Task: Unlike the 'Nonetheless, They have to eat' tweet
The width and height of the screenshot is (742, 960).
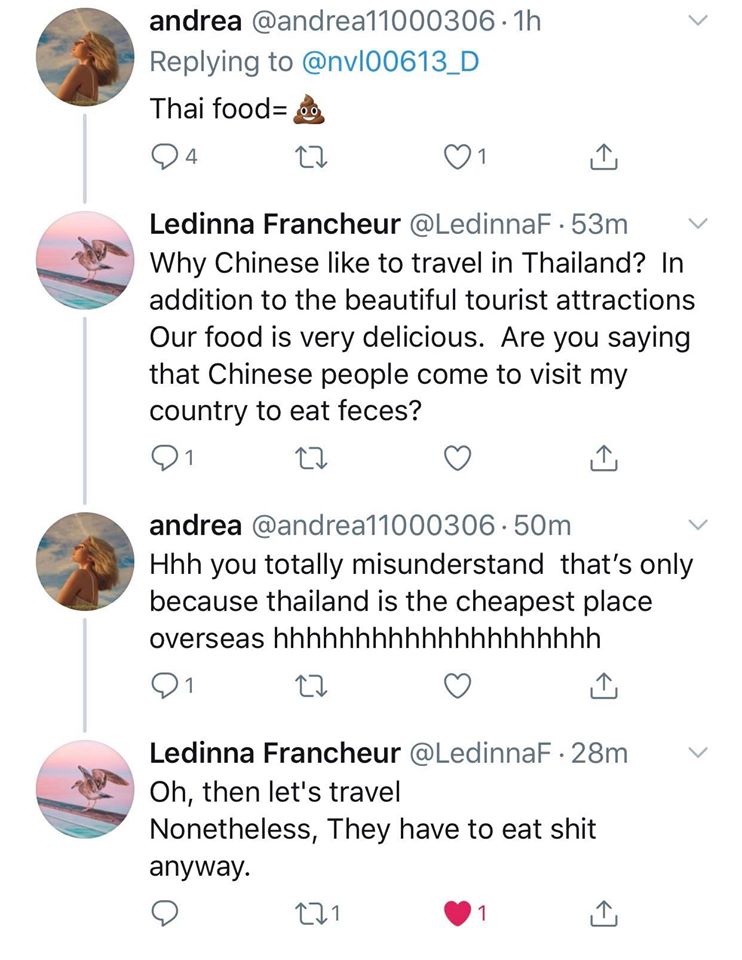Action: [x=457, y=912]
